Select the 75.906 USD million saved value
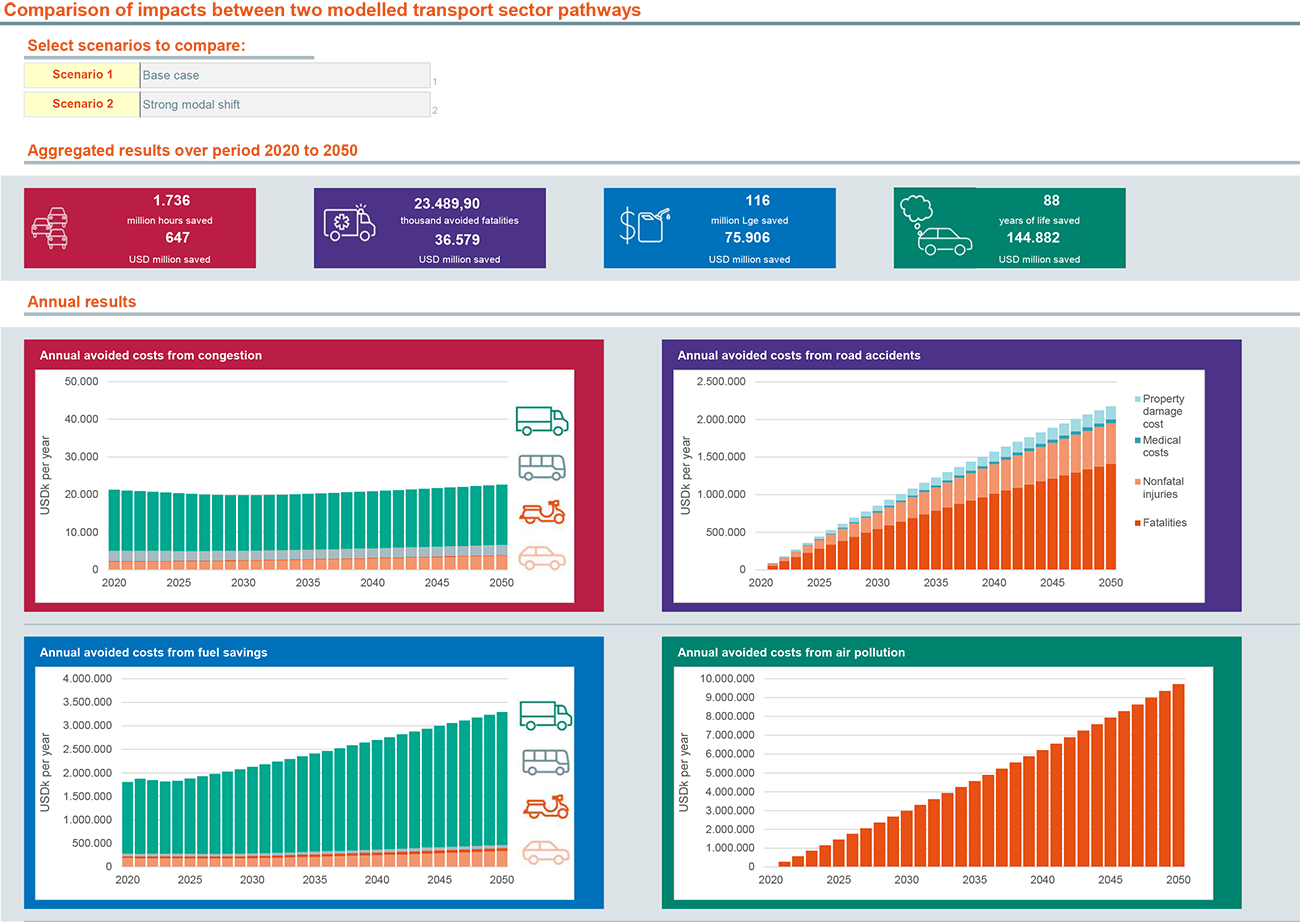This screenshot has width=1300, height=922. tap(749, 238)
